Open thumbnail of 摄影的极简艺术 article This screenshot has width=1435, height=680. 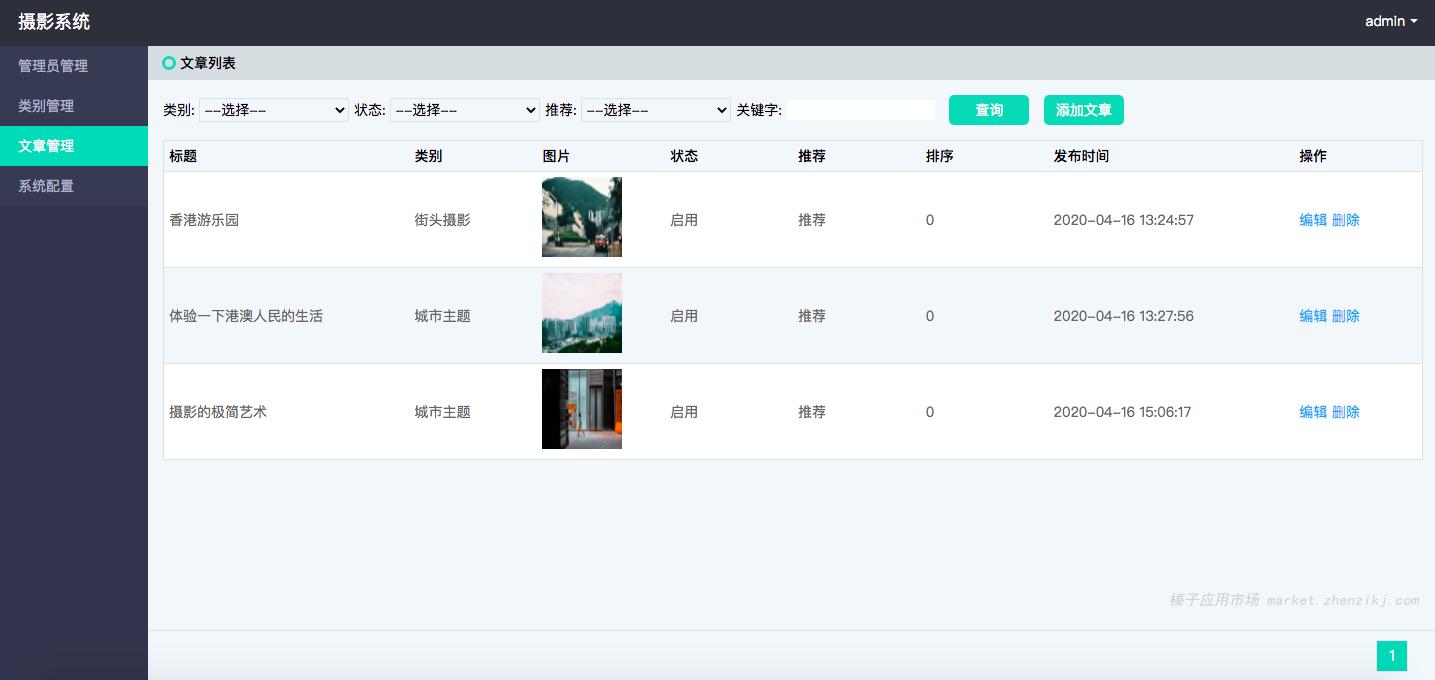click(581, 409)
